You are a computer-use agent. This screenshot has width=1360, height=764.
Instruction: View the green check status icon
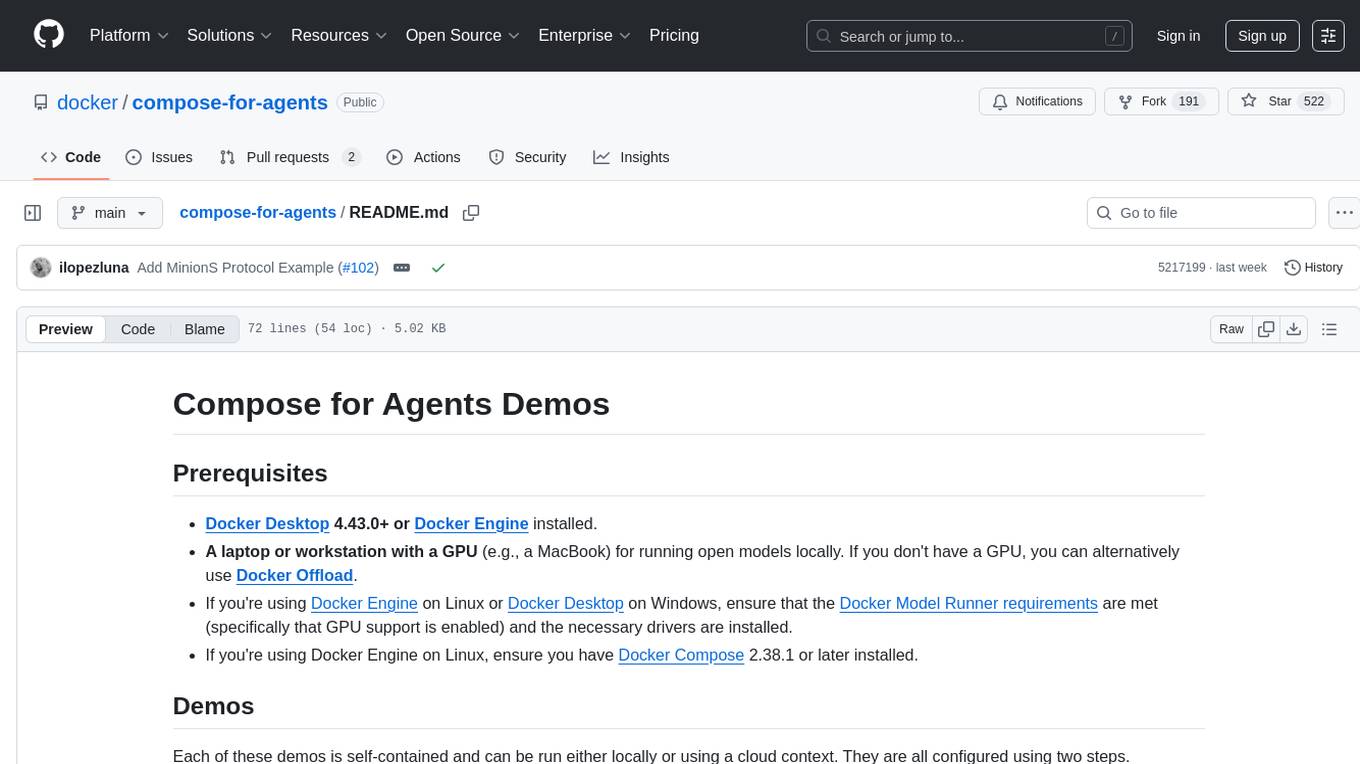[437, 268]
